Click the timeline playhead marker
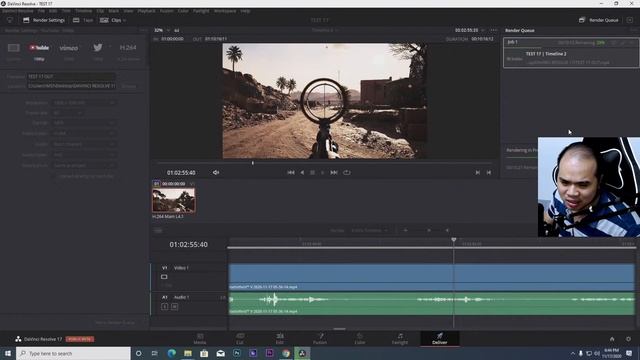Viewport: 640px width, 360px height. [x=453, y=240]
